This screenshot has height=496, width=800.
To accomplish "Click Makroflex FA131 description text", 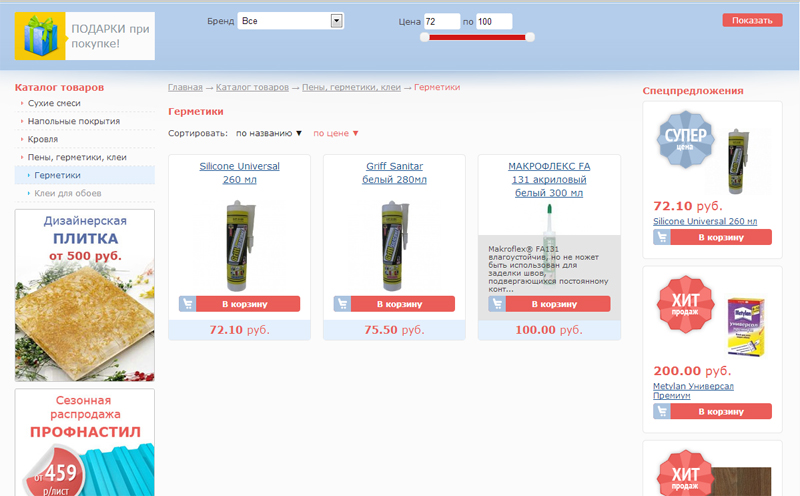I will click(548, 269).
